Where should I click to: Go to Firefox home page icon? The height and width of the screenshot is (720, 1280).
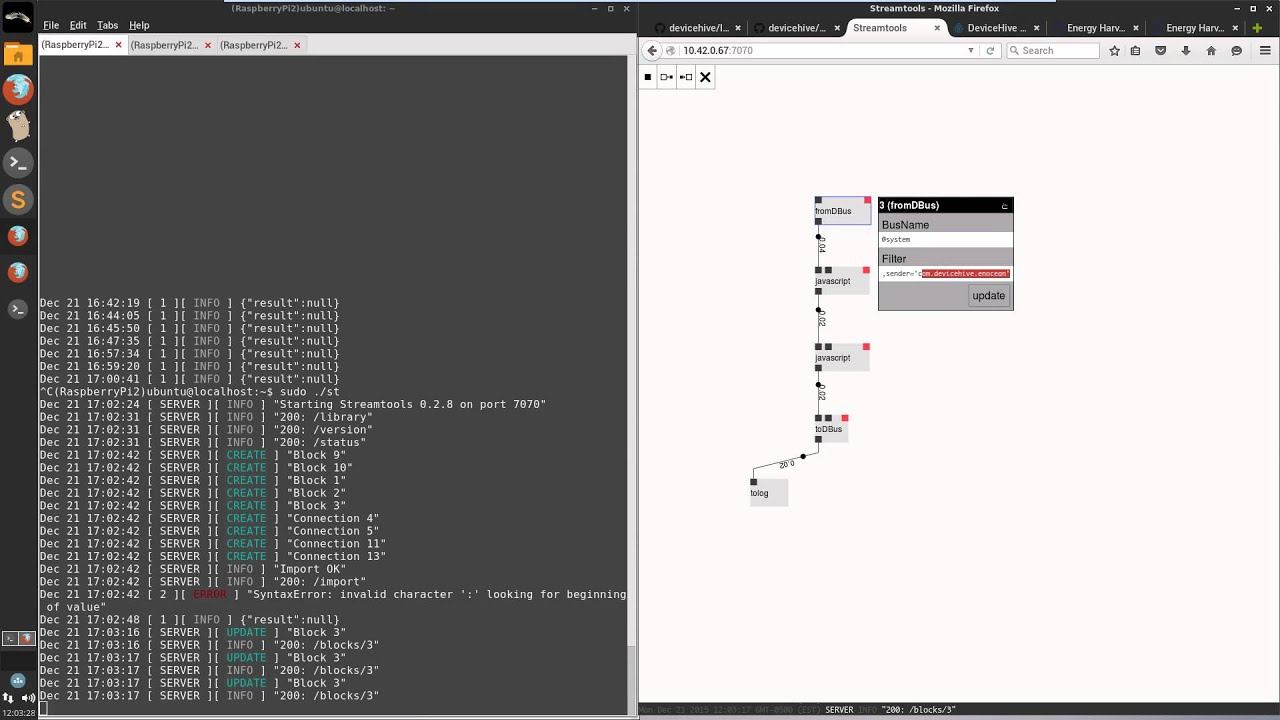[x=1211, y=50]
